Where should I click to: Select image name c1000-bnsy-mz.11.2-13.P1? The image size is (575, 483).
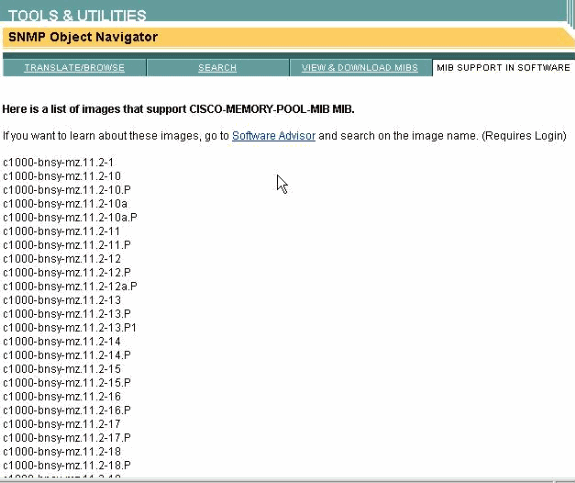coord(70,328)
